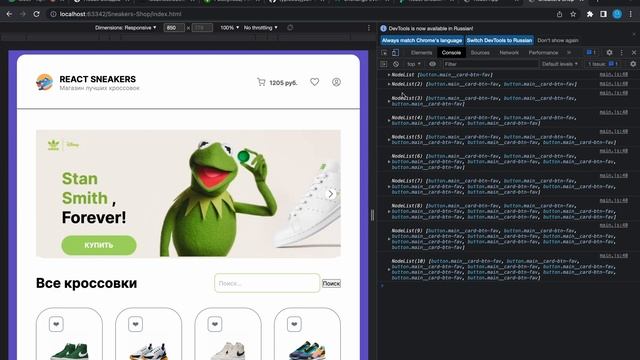The width and height of the screenshot is (640, 360).
Task: Click the site info icon in address bar
Action: [53, 14]
